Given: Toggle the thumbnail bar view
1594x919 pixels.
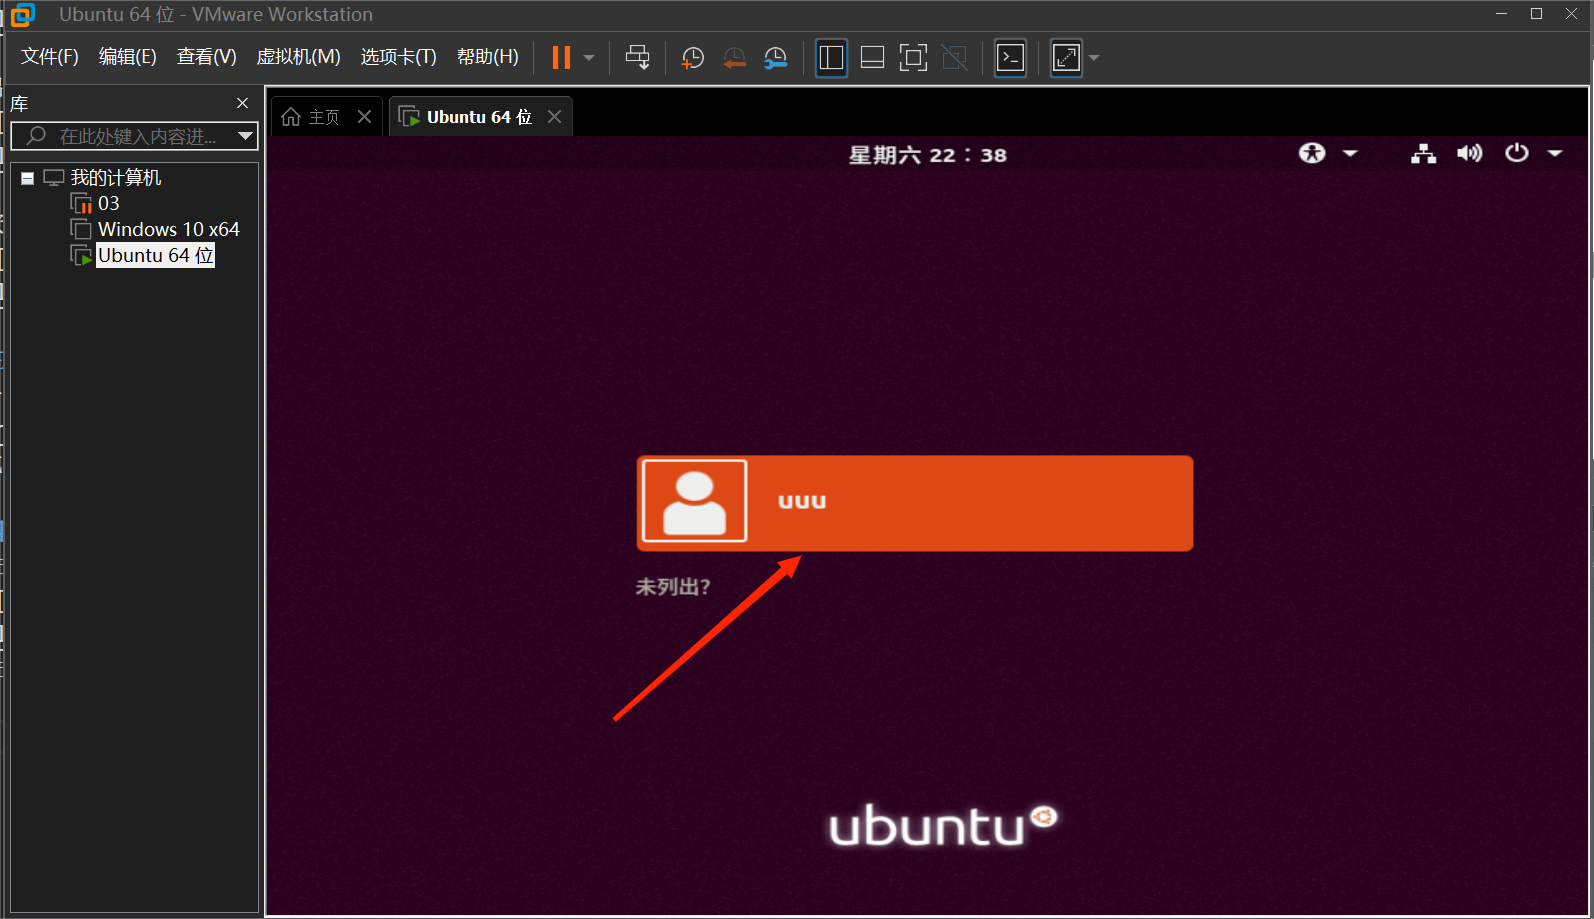Looking at the screenshot, I should coord(872,58).
